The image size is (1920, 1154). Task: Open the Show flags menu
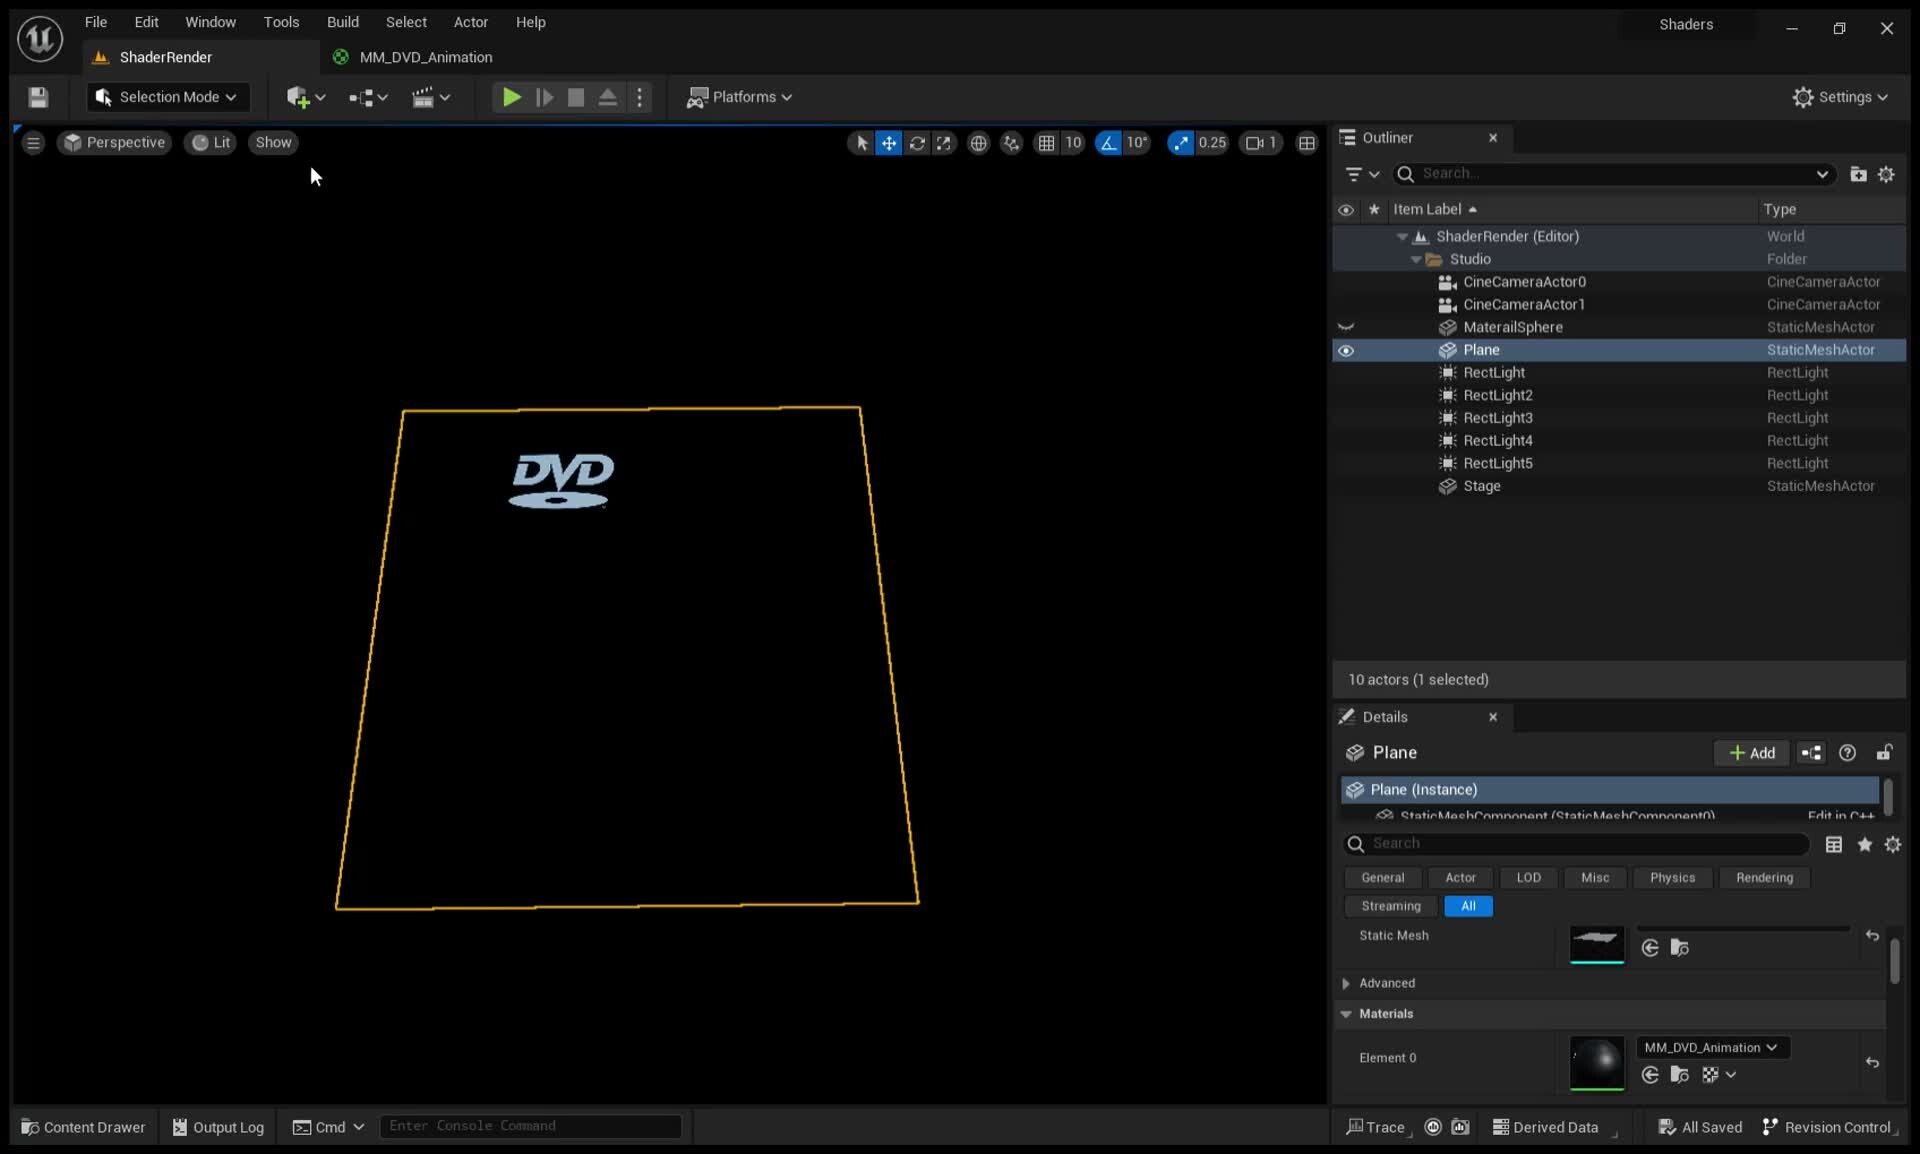tap(273, 143)
